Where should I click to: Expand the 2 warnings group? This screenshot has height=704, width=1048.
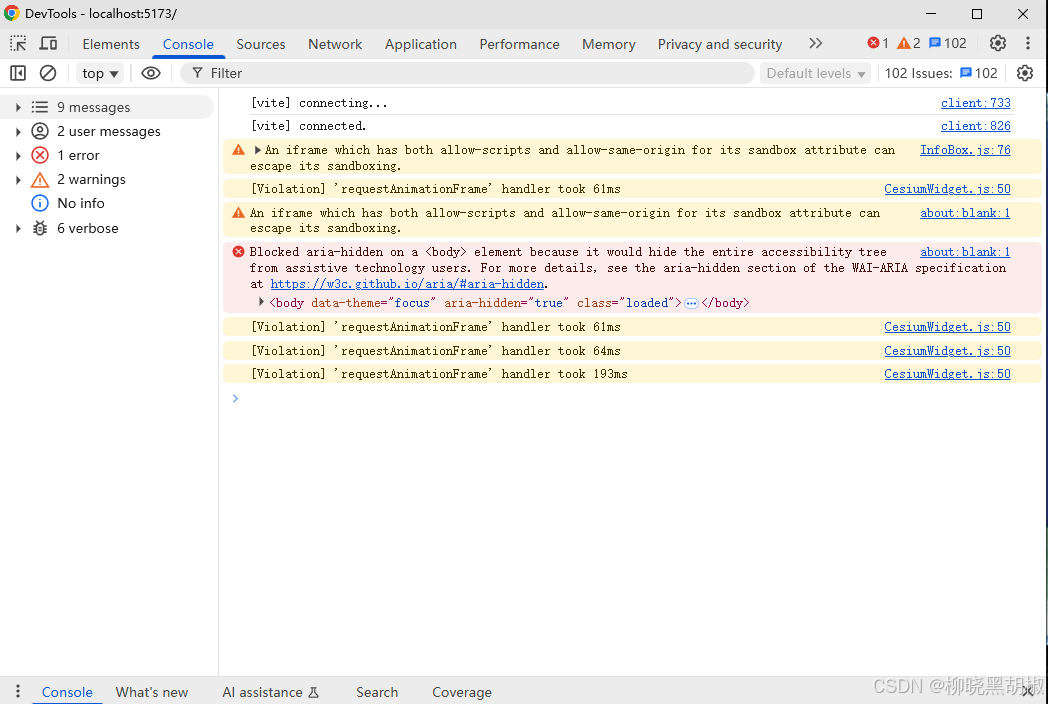(18, 180)
